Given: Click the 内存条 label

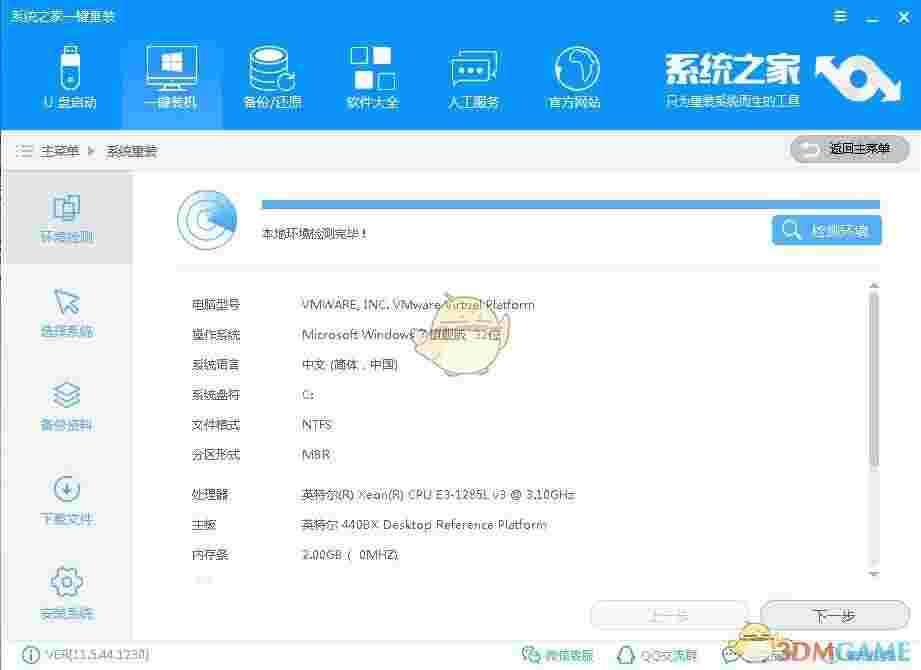Looking at the screenshot, I should pos(210,554).
